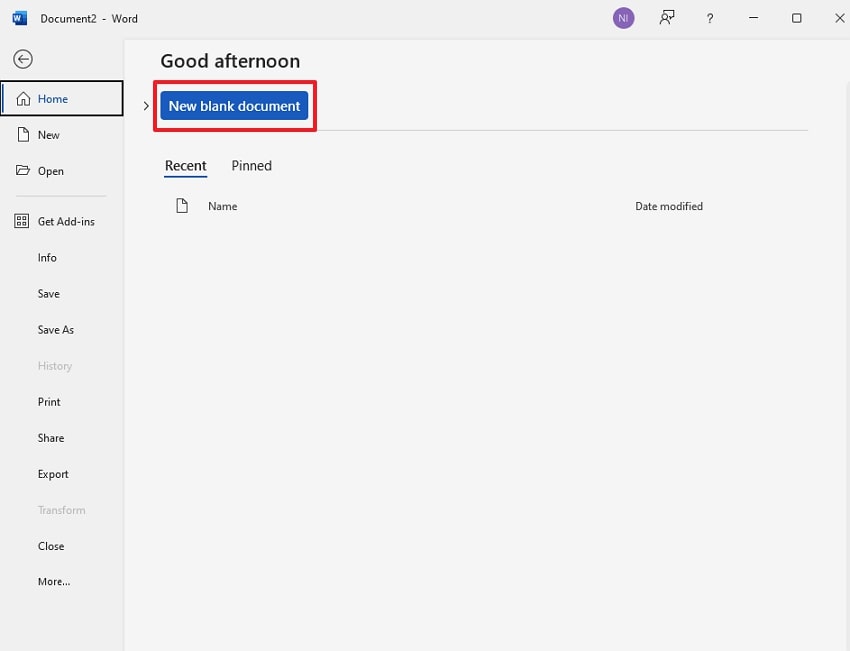850x651 pixels.
Task: Switch to the Pinned tab
Action: pyautogui.click(x=252, y=166)
